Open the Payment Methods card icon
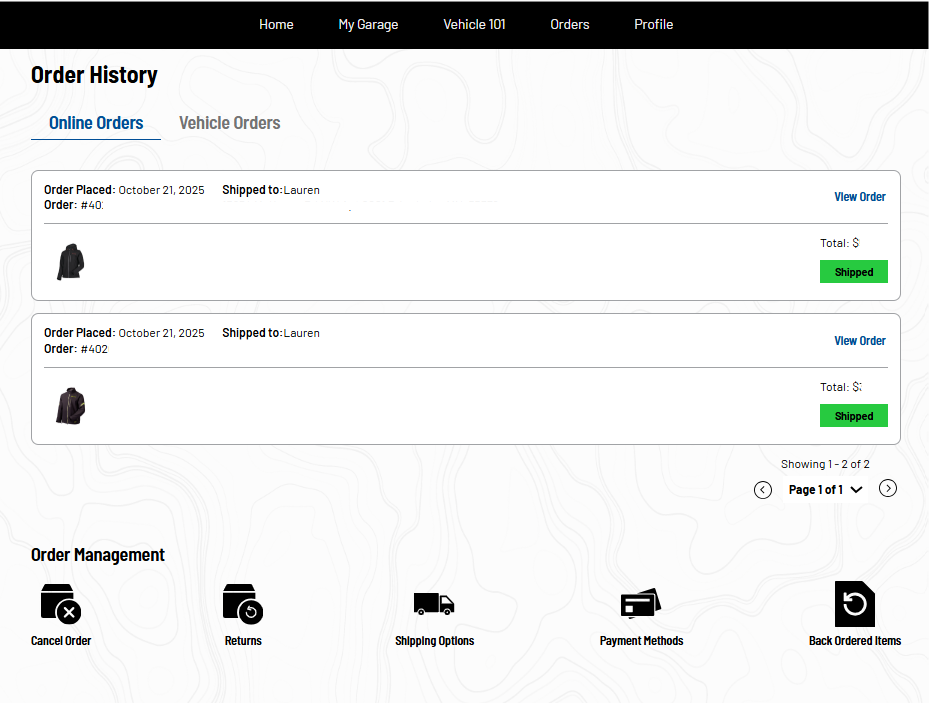The width and height of the screenshot is (929, 703). click(641, 604)
